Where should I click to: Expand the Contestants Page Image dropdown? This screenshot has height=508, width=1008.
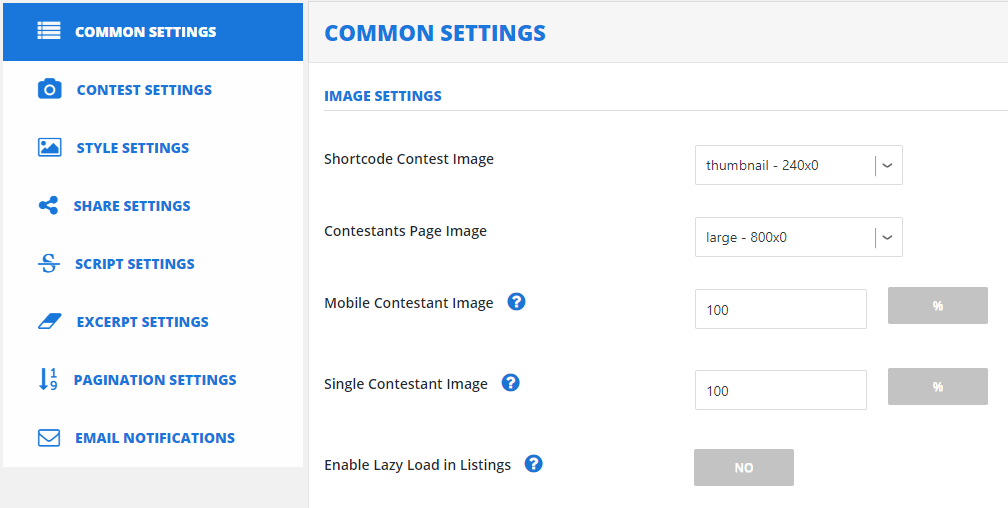(x=798, y=237)
